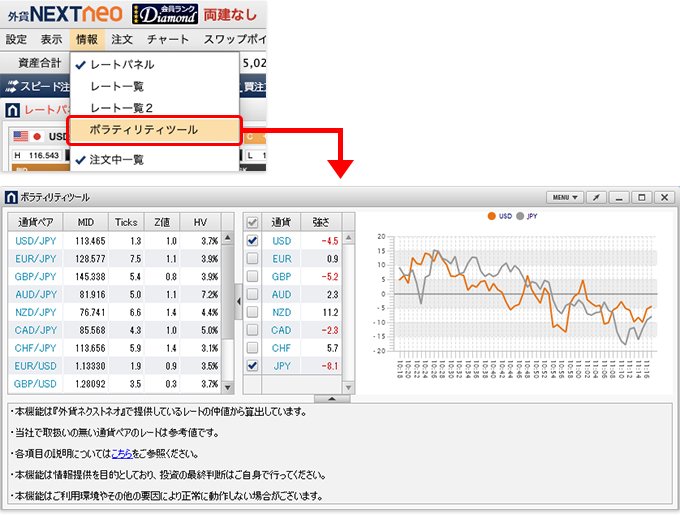Image resolution: width=680 pixels, height=516 pixels.
Task: Click the Diamond member rank badge
Action: tap(167, 14)
